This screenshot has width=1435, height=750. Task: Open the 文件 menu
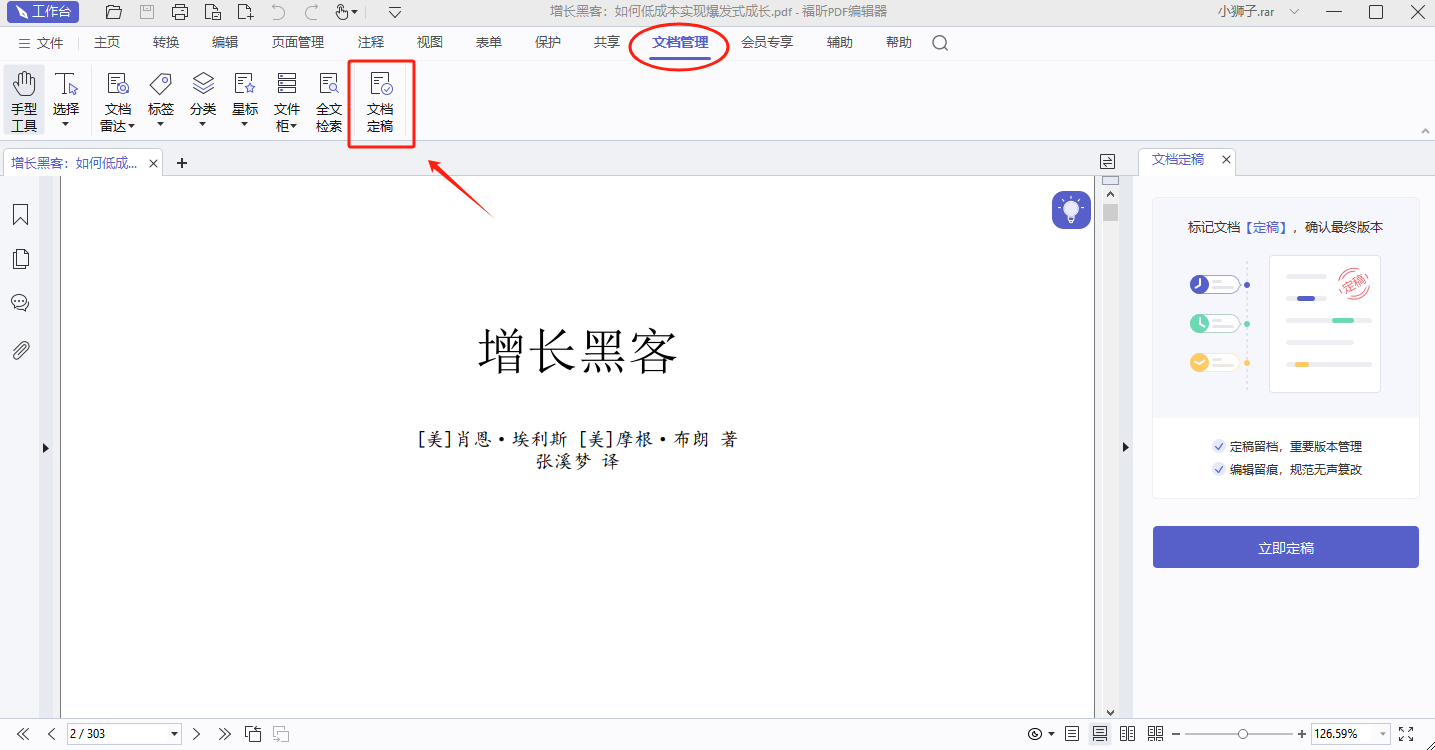pyautogui.click(x=41, y=43)
